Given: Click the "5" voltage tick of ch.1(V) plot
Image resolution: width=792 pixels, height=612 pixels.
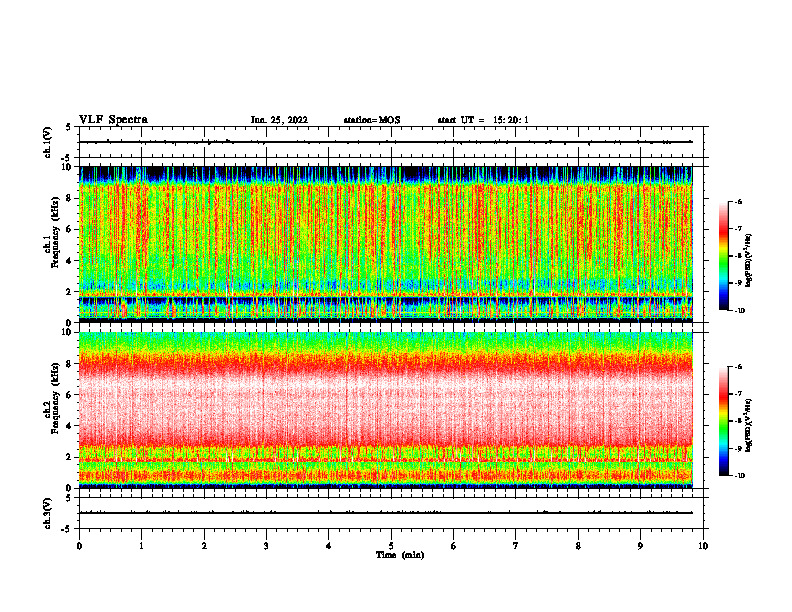Looking at the screenshot, I should [69, 127].
